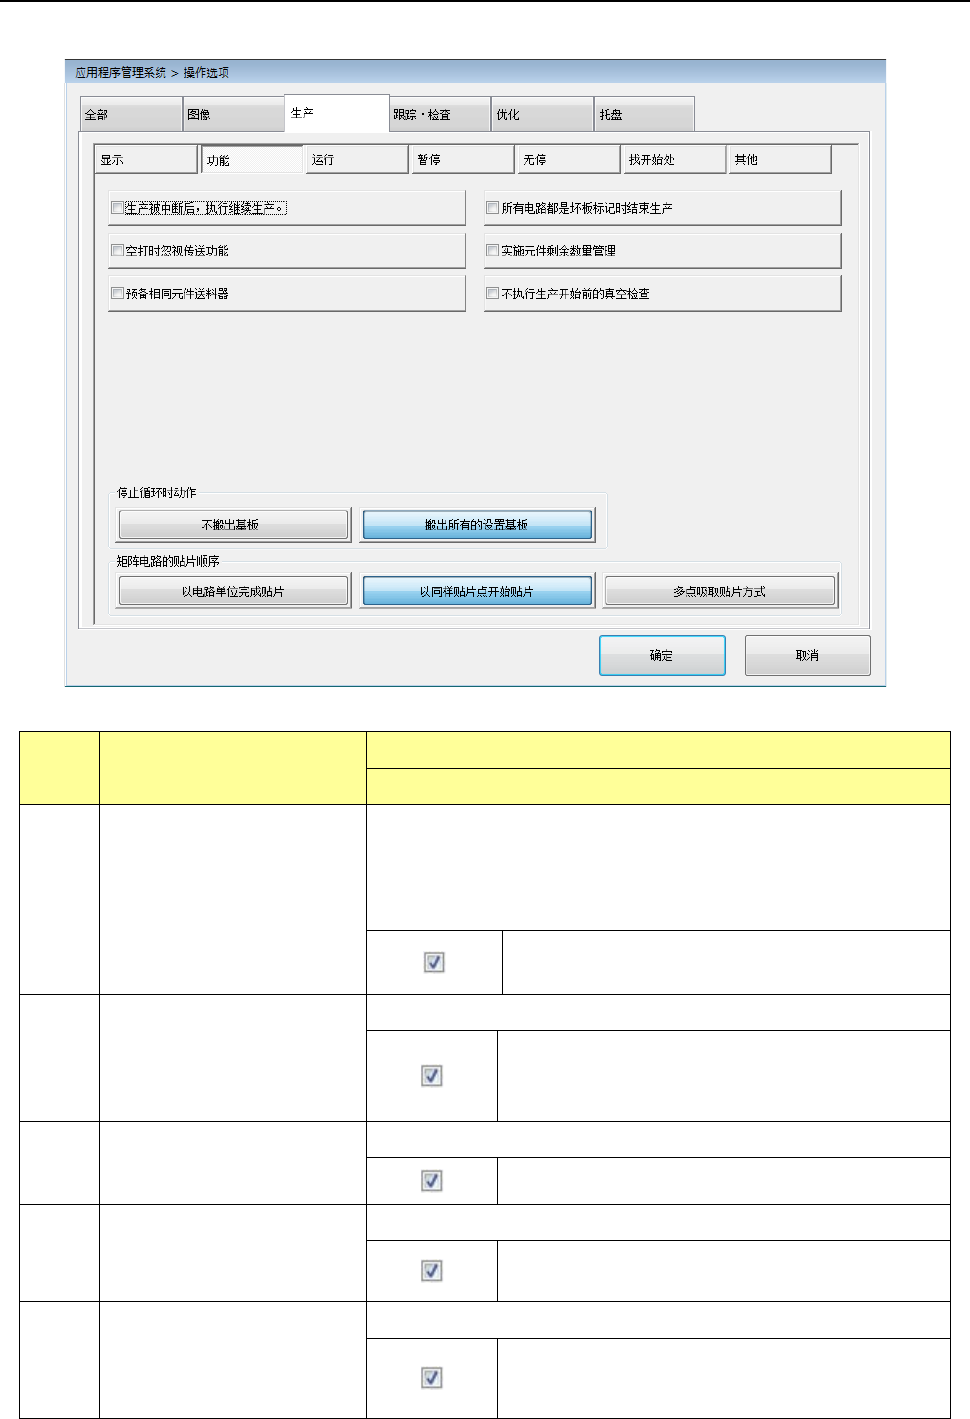970x1419 pixels.
Task: Enable 生产被中断后，执行继续生产 checkbox
Action: click(x=117, y=208)
